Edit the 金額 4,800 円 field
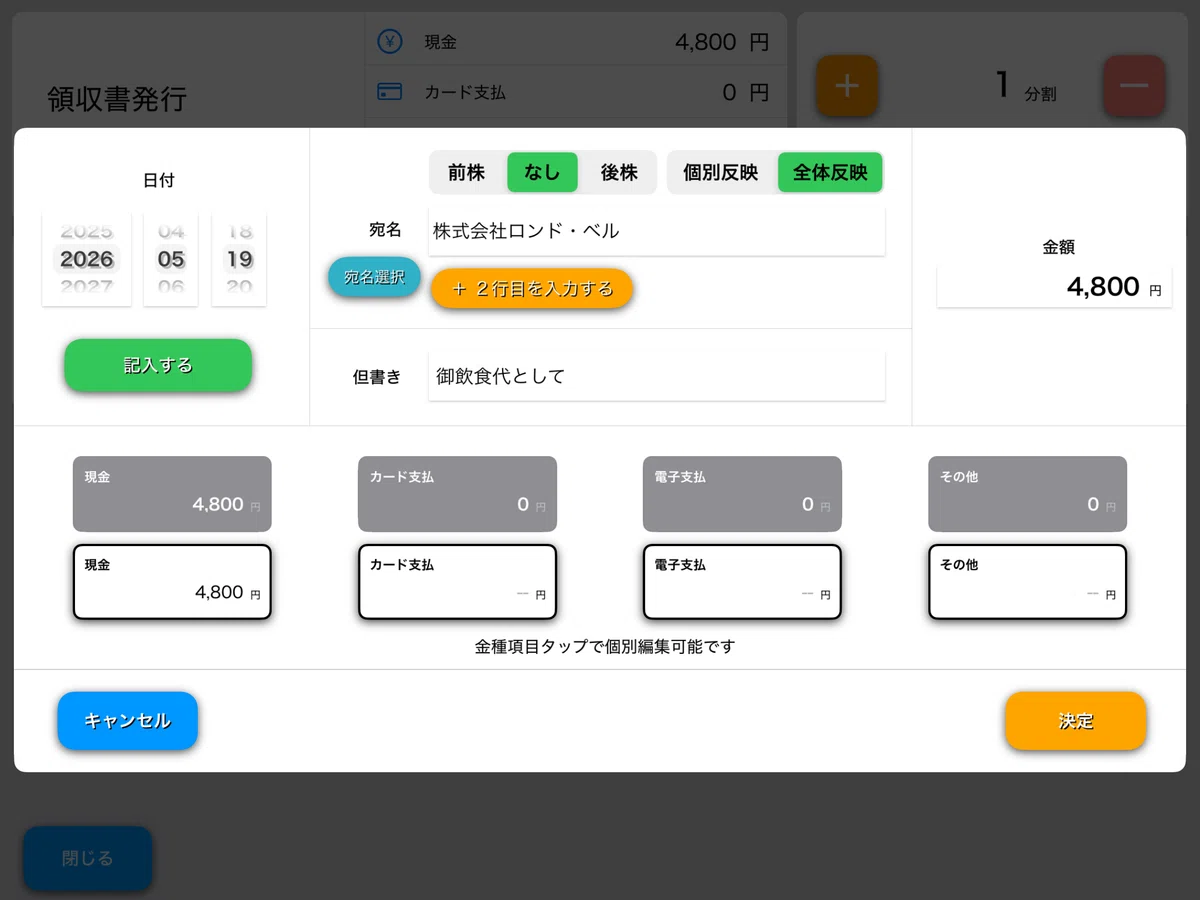Image resolution: width=1200 pixels, height=900 pixels. [1054, 287]
